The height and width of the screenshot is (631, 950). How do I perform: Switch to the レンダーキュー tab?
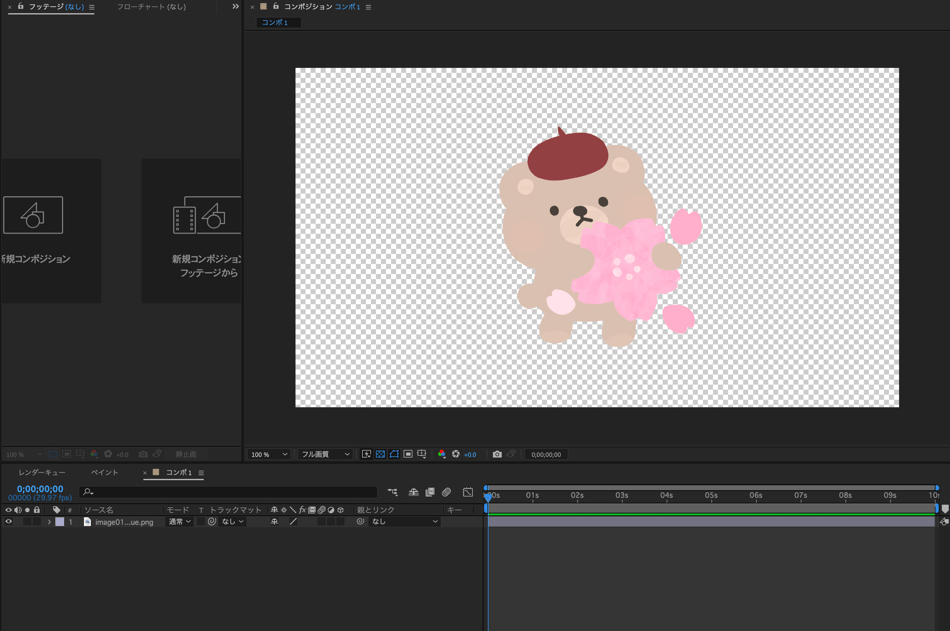[41, 472]
